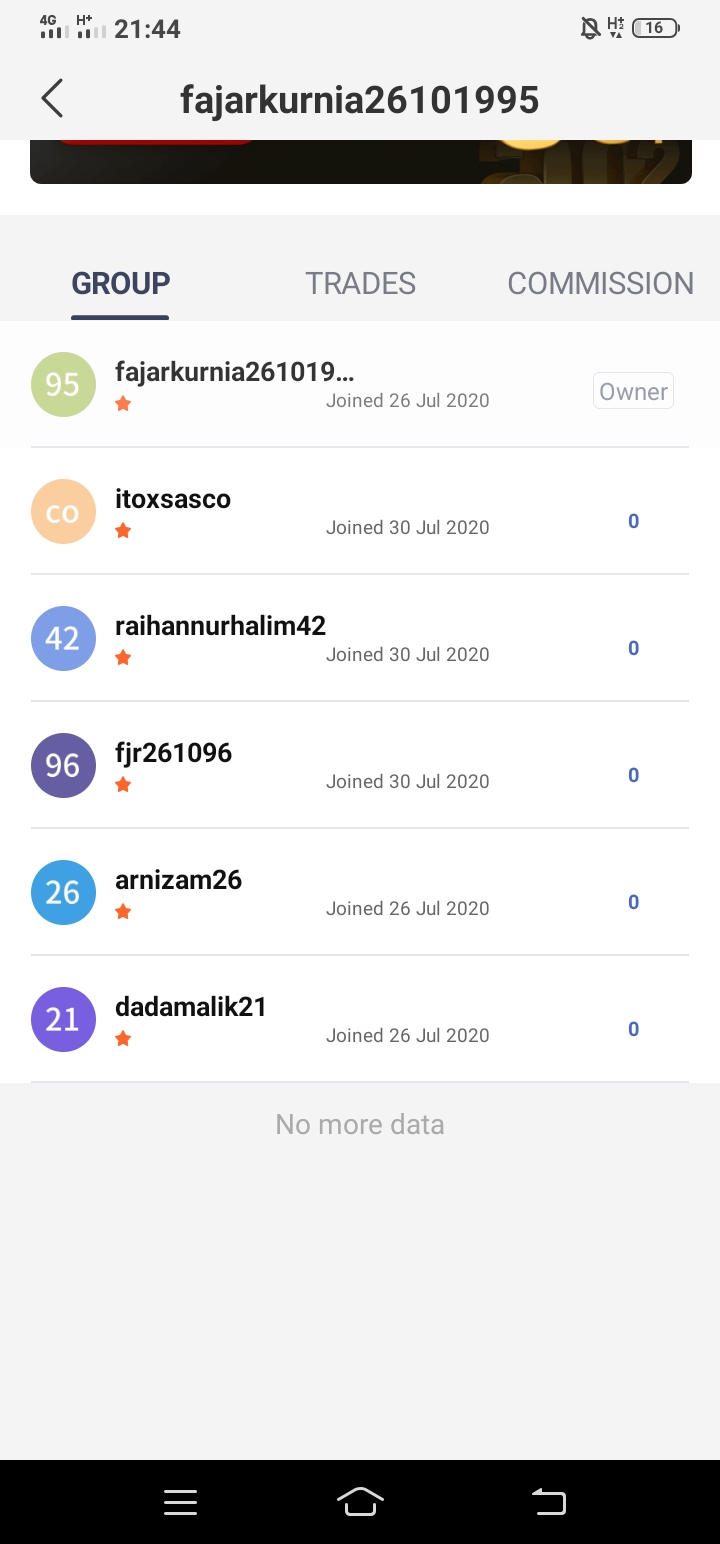Image resolution: width=720 pixels, height=1544 pixels.
Task: Select the blue 42 avatar
Action: coord(63,638)
